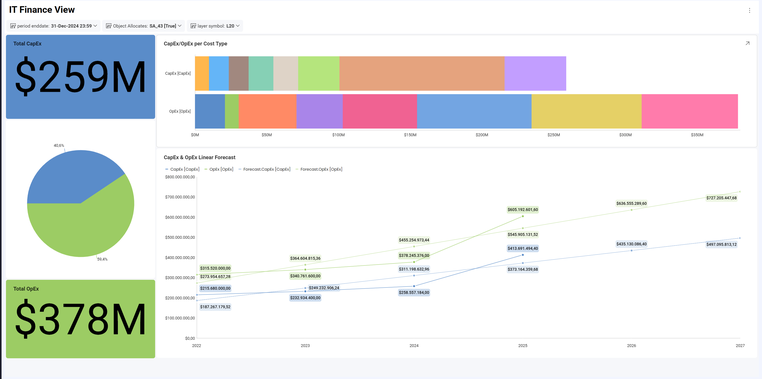Click the small green segment in the OpEx bar
The height and width of the screenshot is (379, 762).
coord(232,111)
